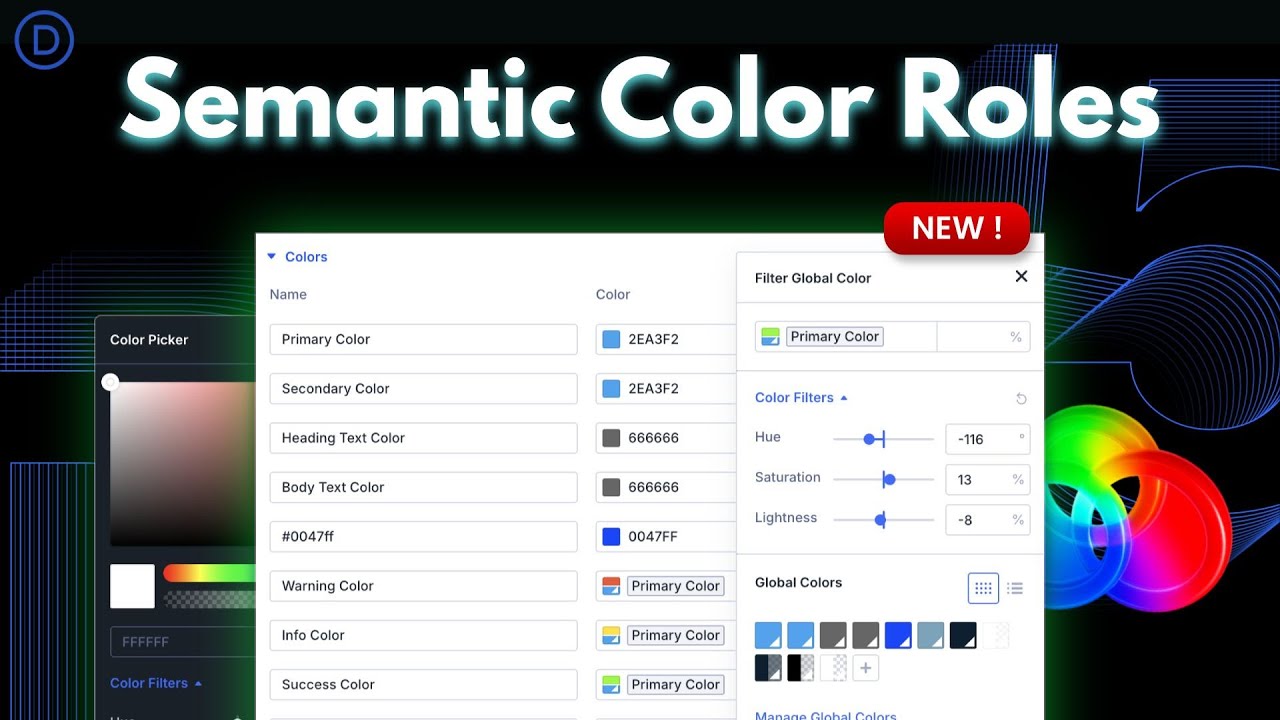Open the Secondary Color row's blue swatch

click(x=611, y=388)
